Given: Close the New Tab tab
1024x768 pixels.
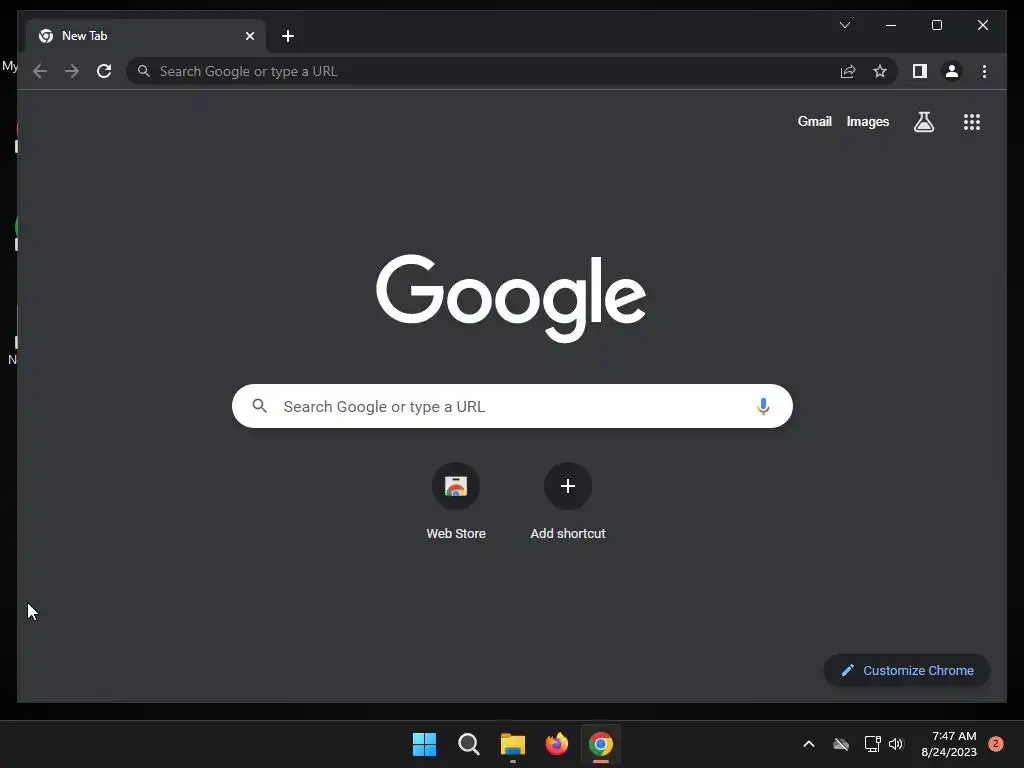Looking at the screenshot, I should (x=249, y=36).
